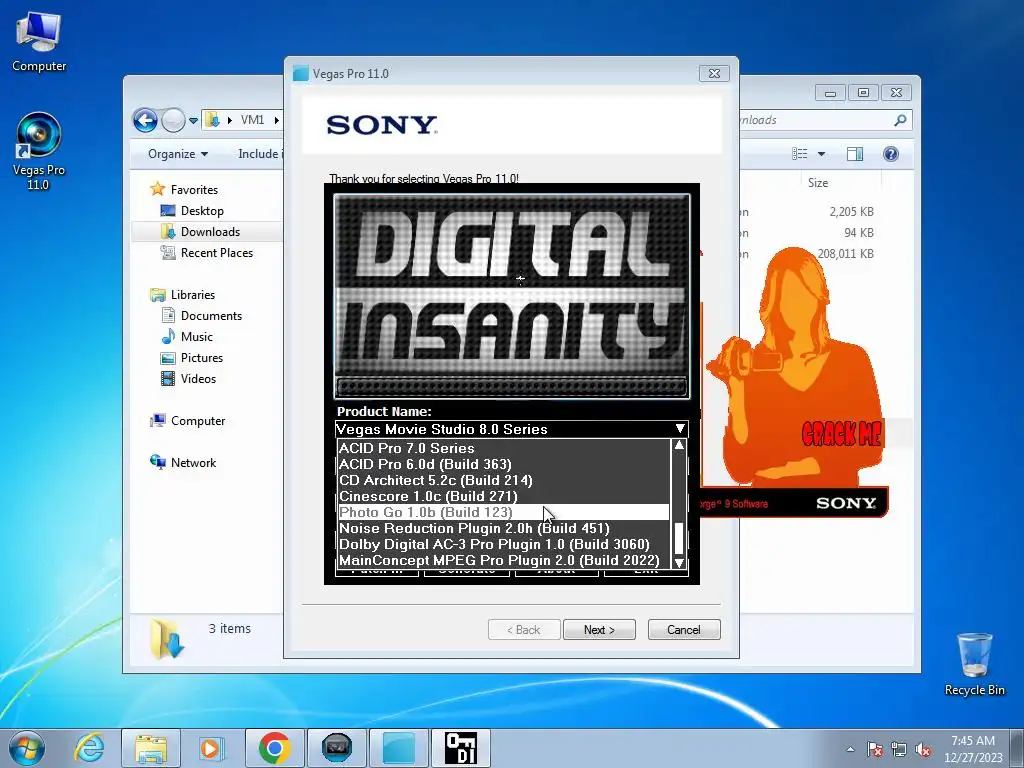This screenshot has height=768, width=1024.
Task: Click the product list scrollbar thumb
Action: [x=679, y=538]
